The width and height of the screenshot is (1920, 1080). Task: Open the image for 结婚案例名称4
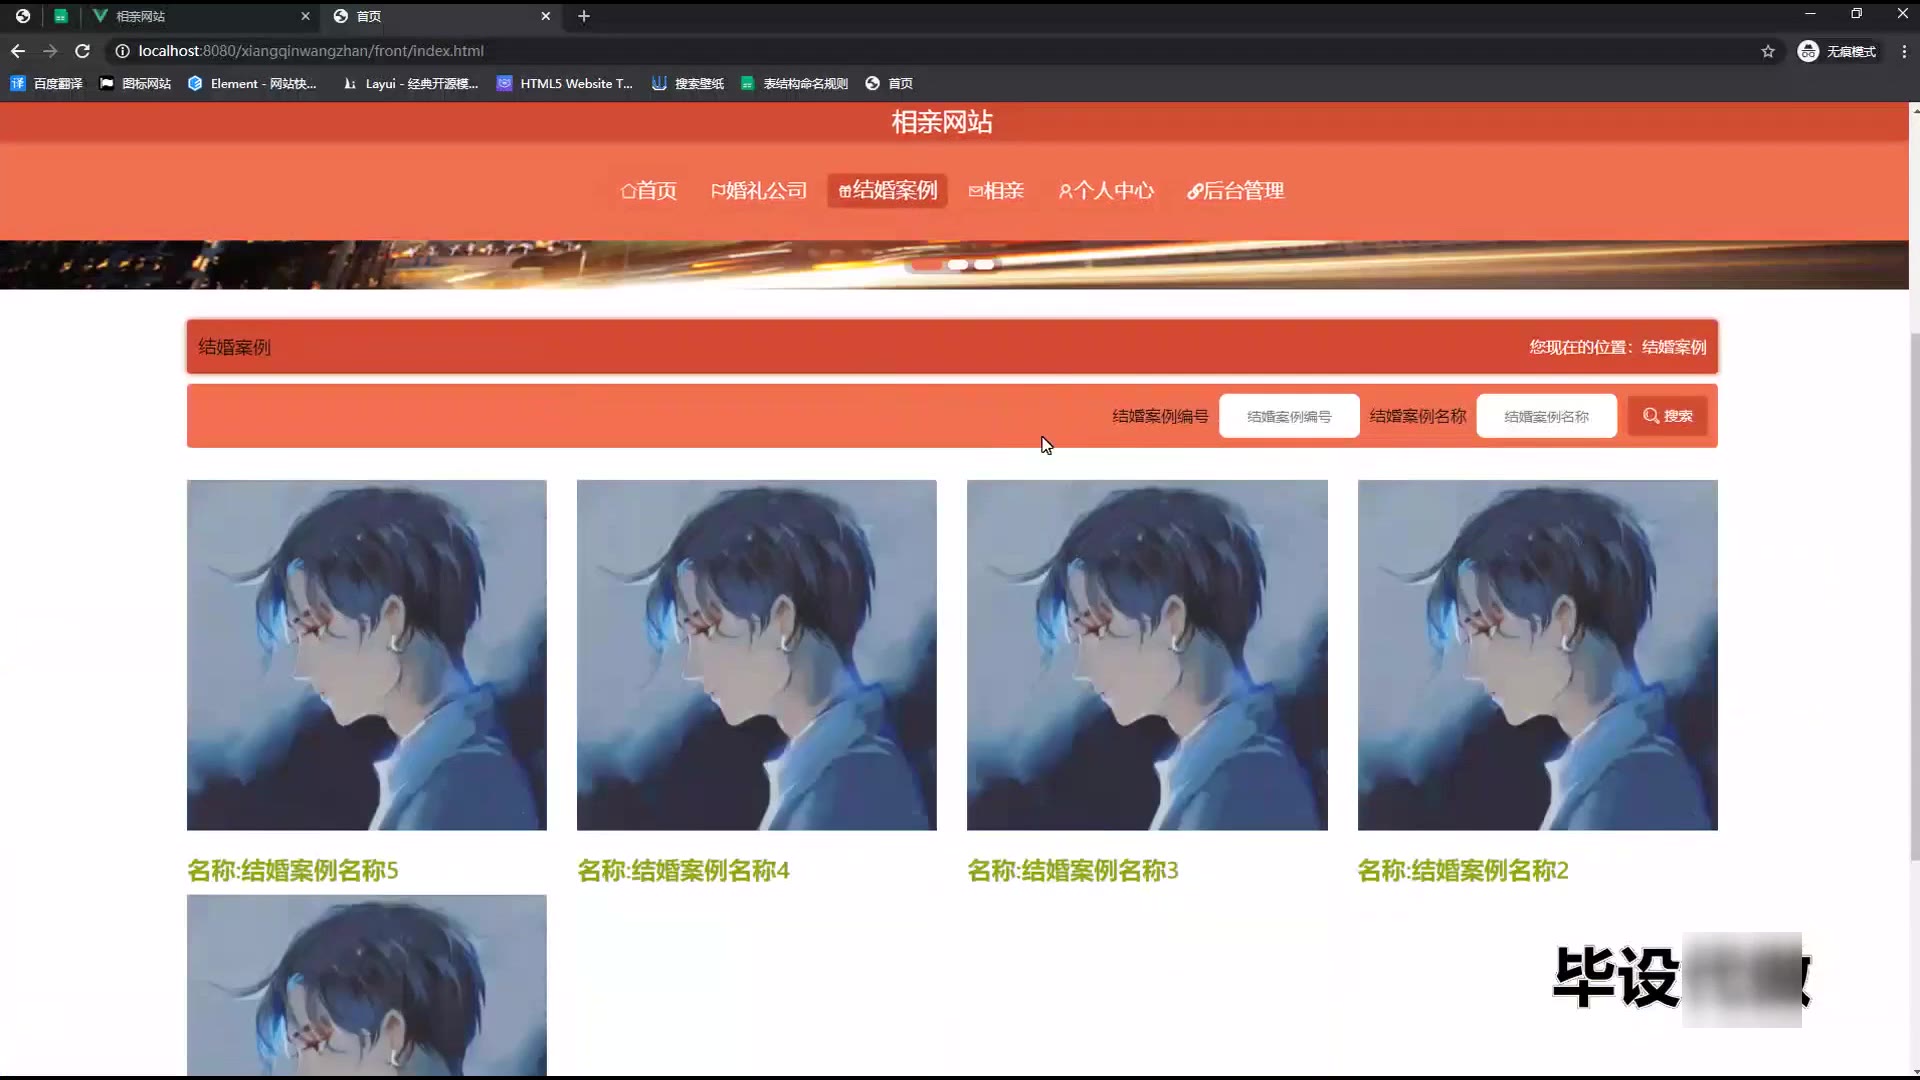757,655
